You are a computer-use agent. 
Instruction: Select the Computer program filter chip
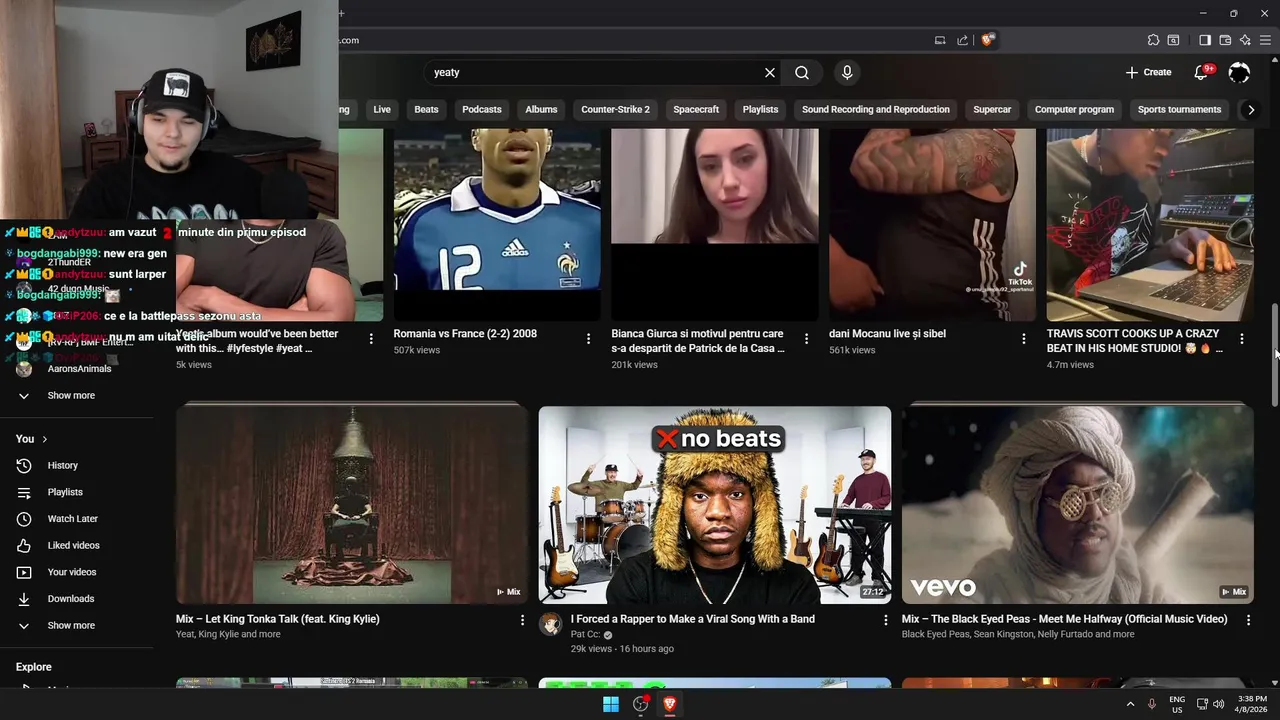pyautogui.click(x=1074, y=110)
